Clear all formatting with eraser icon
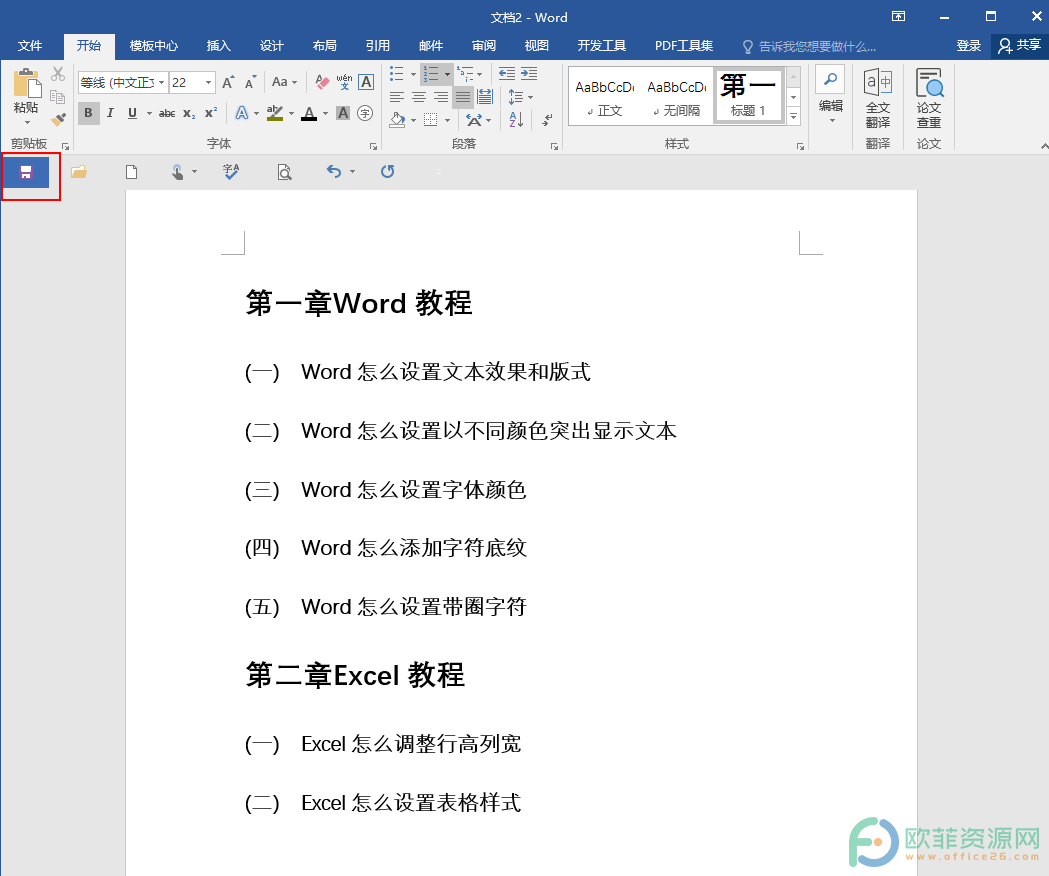 322,82
